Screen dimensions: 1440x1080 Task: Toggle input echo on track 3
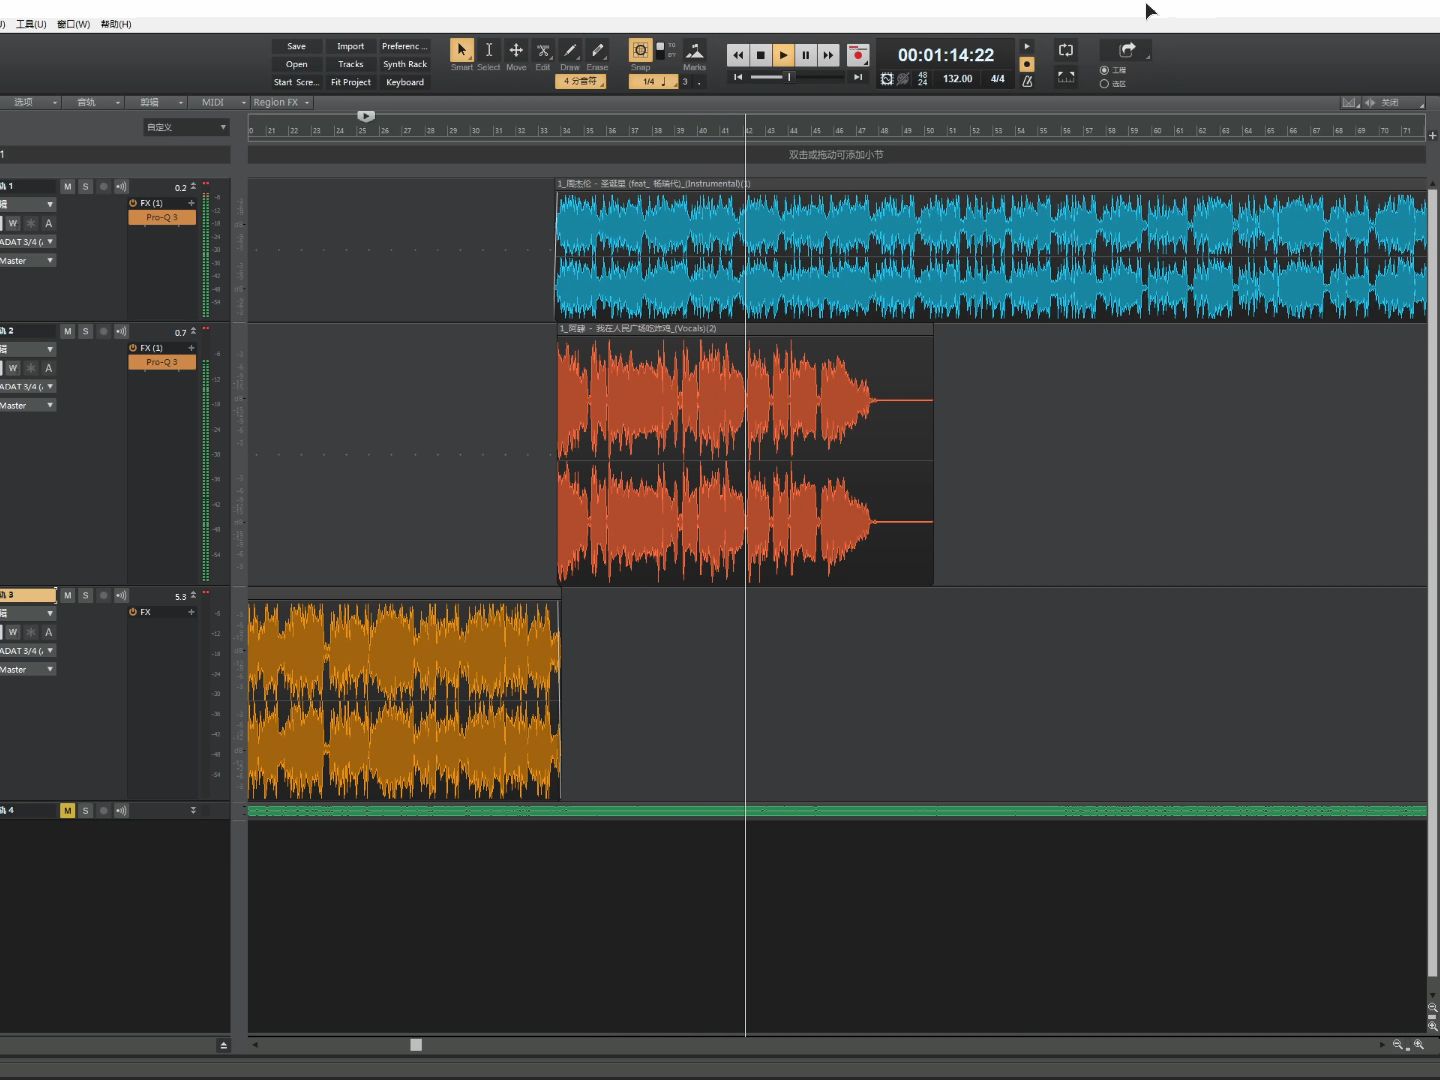point(121,595)
